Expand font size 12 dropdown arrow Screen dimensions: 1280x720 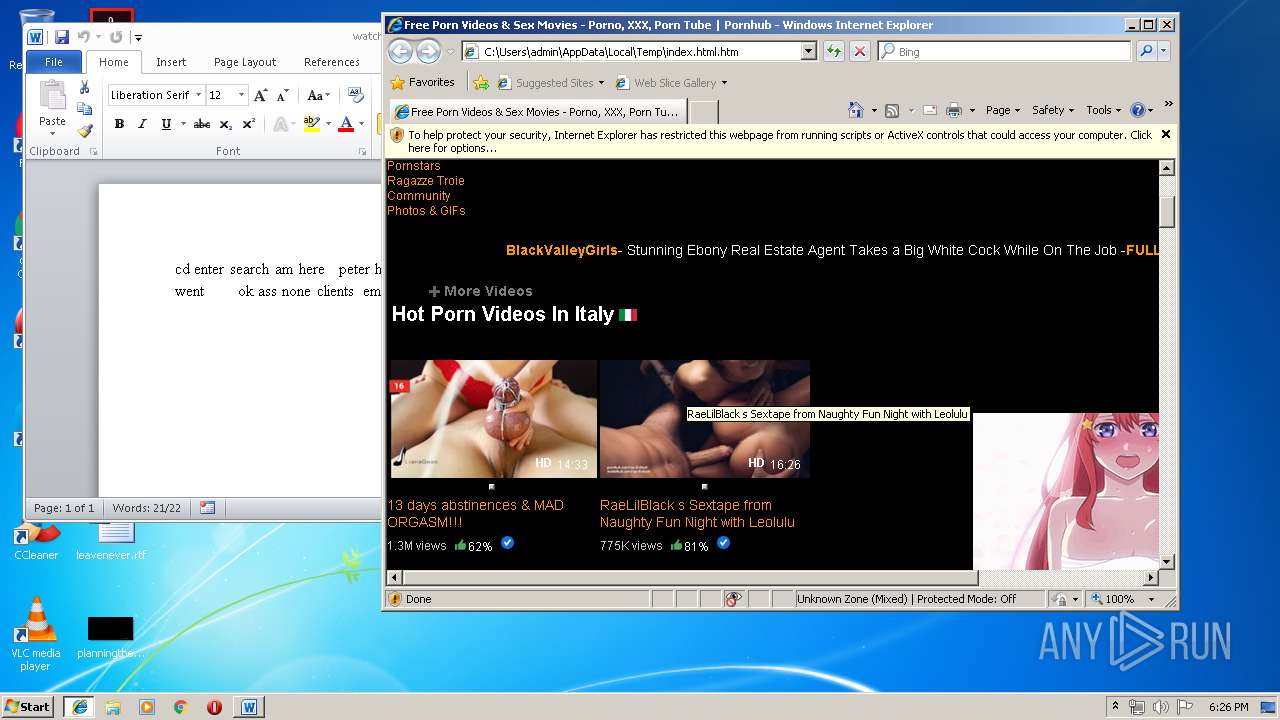click(241, 95)
